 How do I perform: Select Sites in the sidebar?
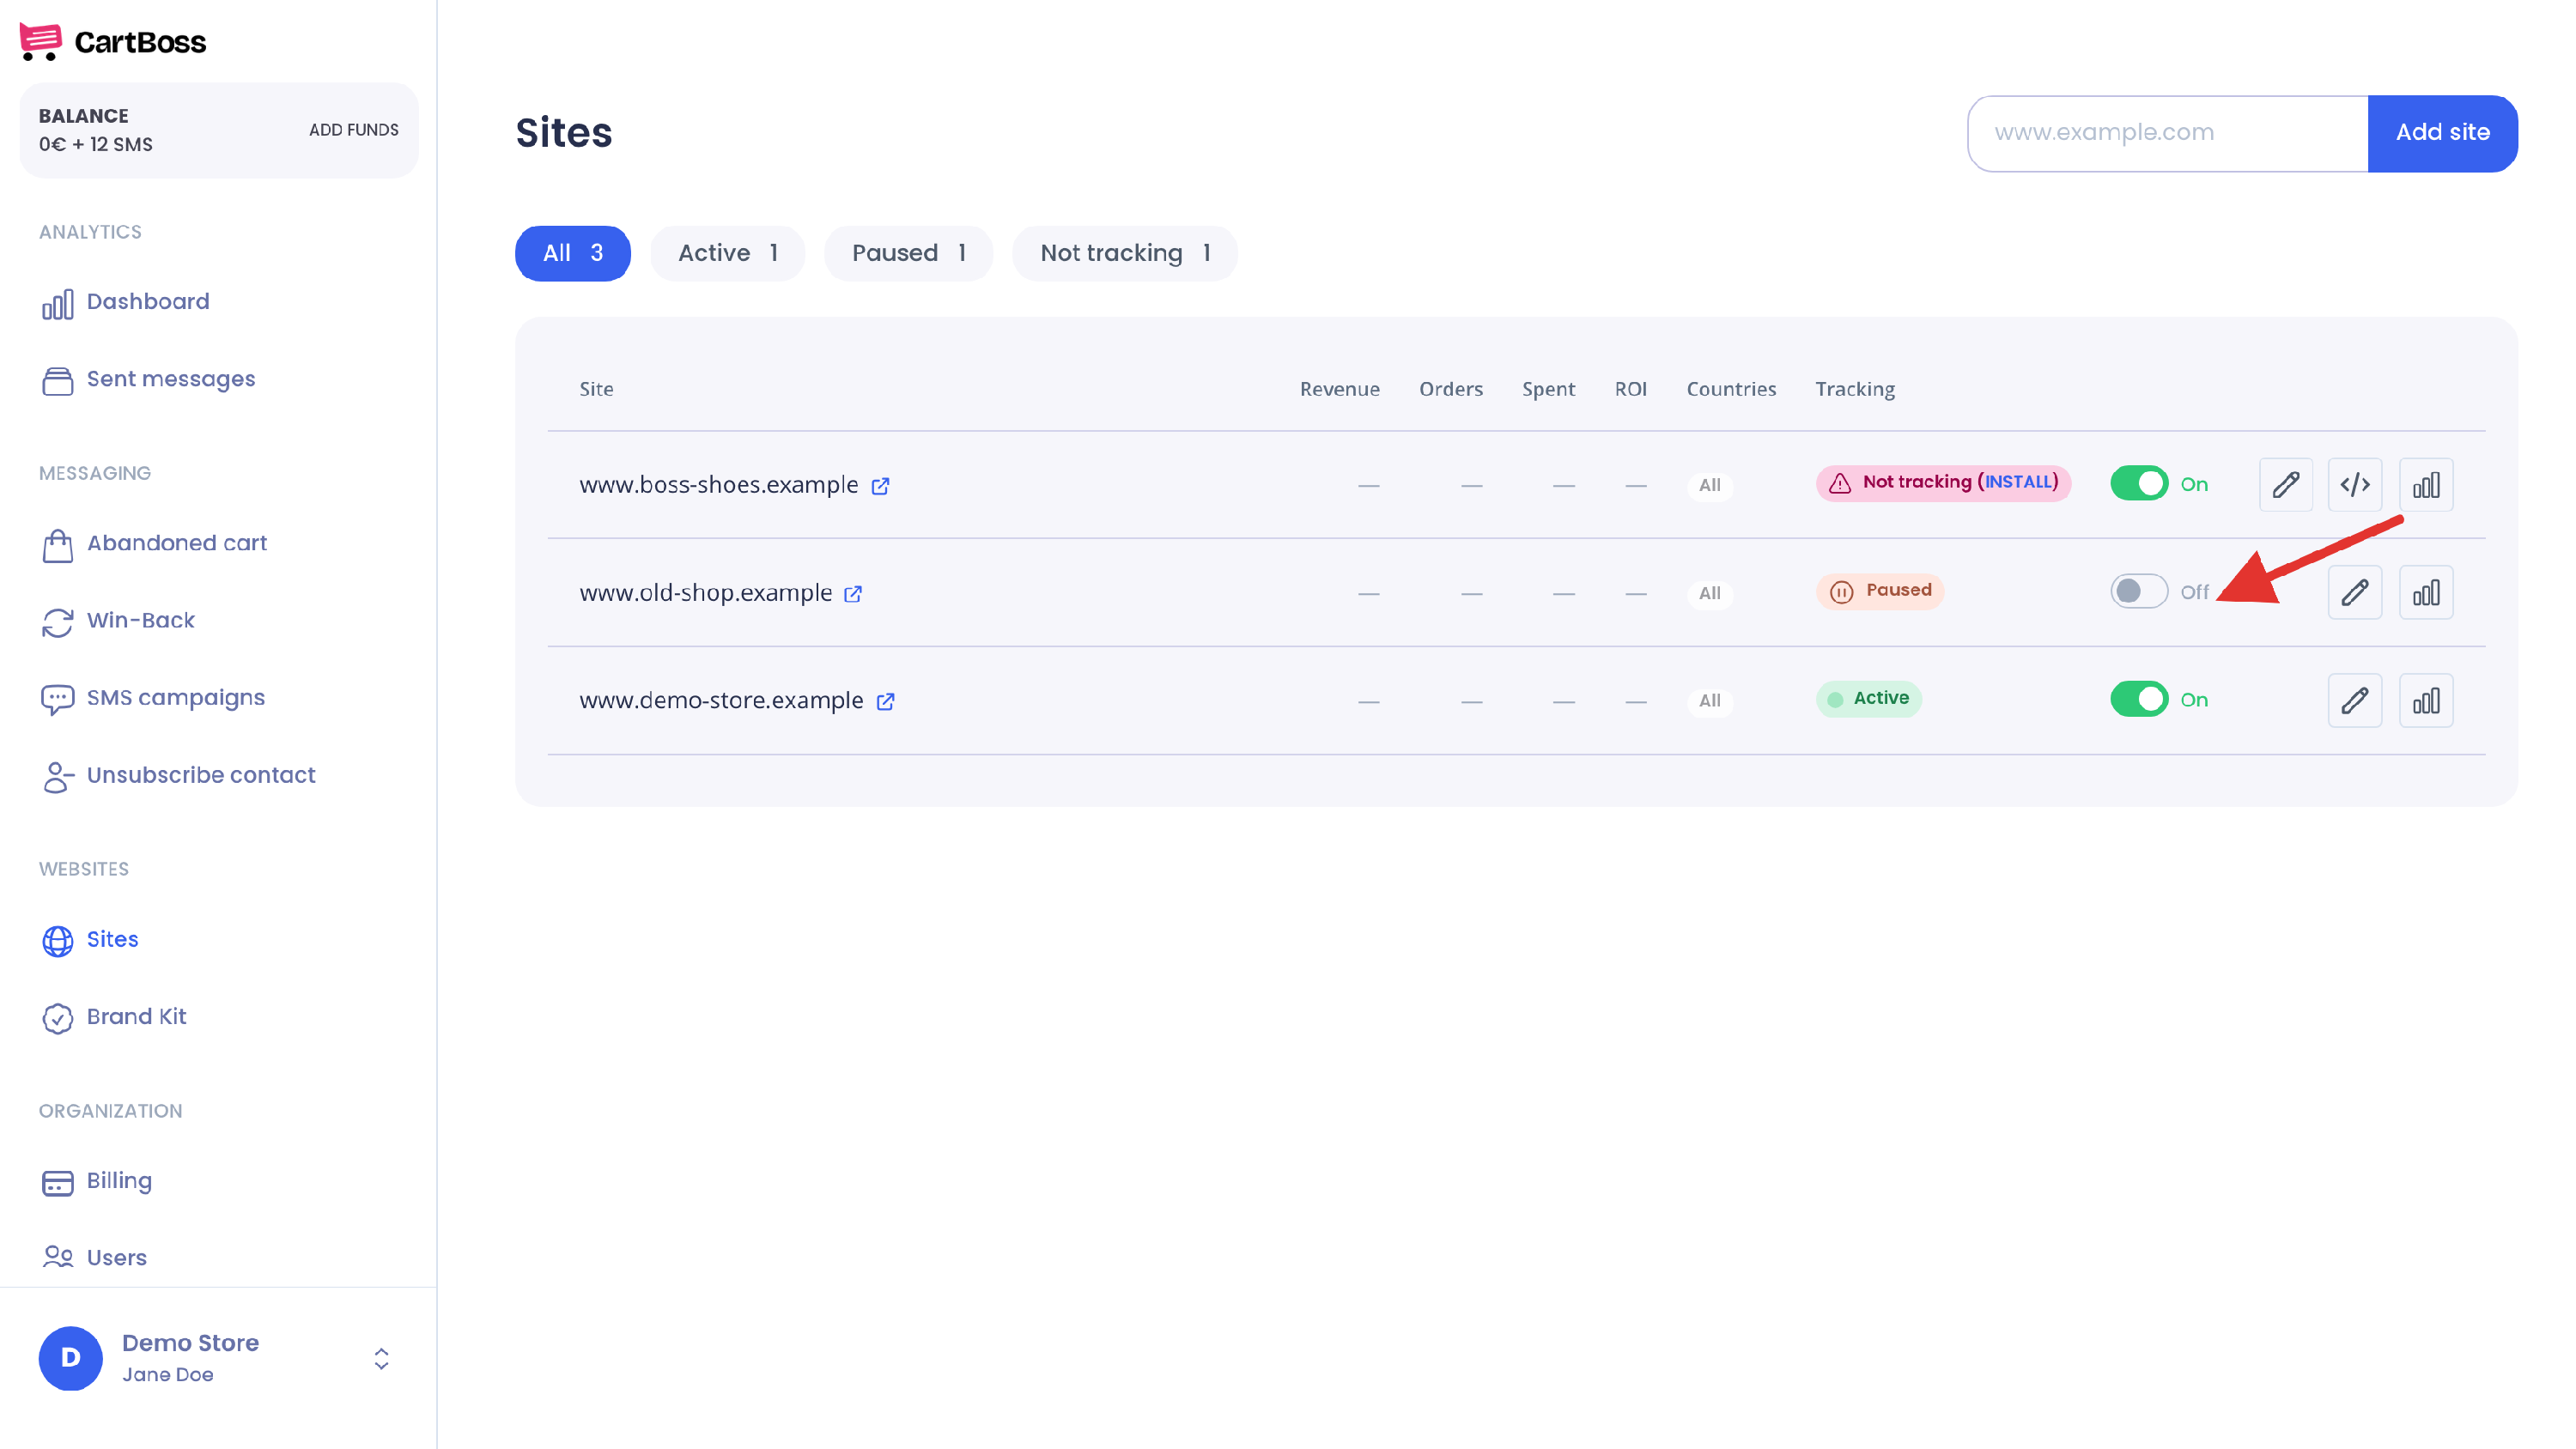(x=90, y=939)
